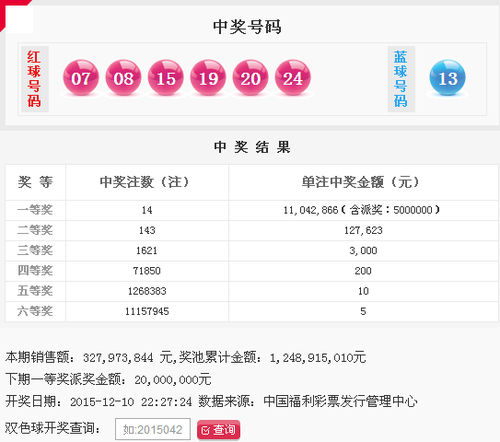Click the red ball numbered 24
The image size is (500, 442).
[x=292, y=78]
